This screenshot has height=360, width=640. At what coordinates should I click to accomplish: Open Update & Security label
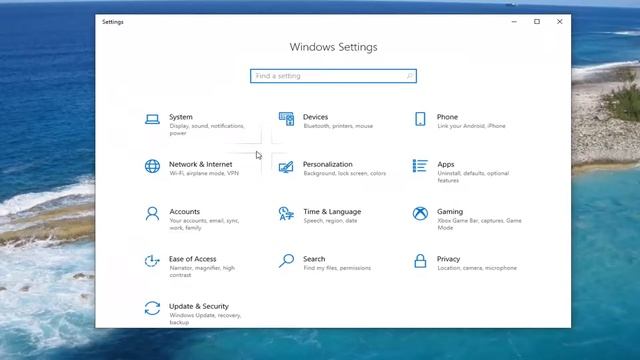coord(199,307)
